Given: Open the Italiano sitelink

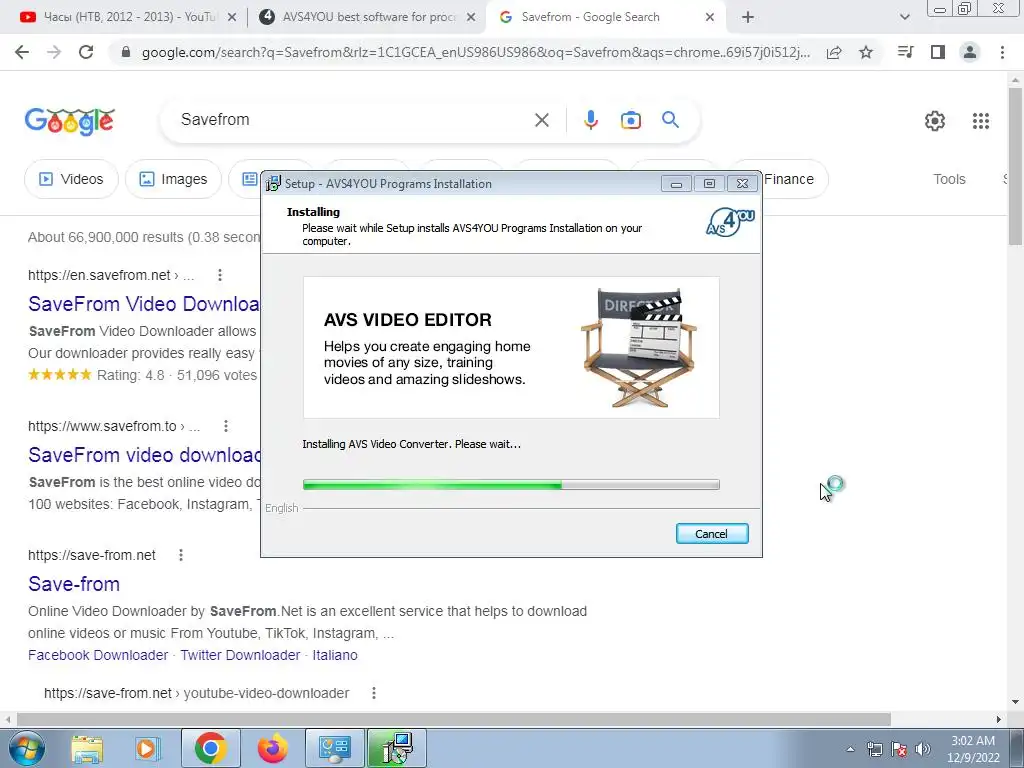Looking at the screenshot, I should [x=335, y=655].
